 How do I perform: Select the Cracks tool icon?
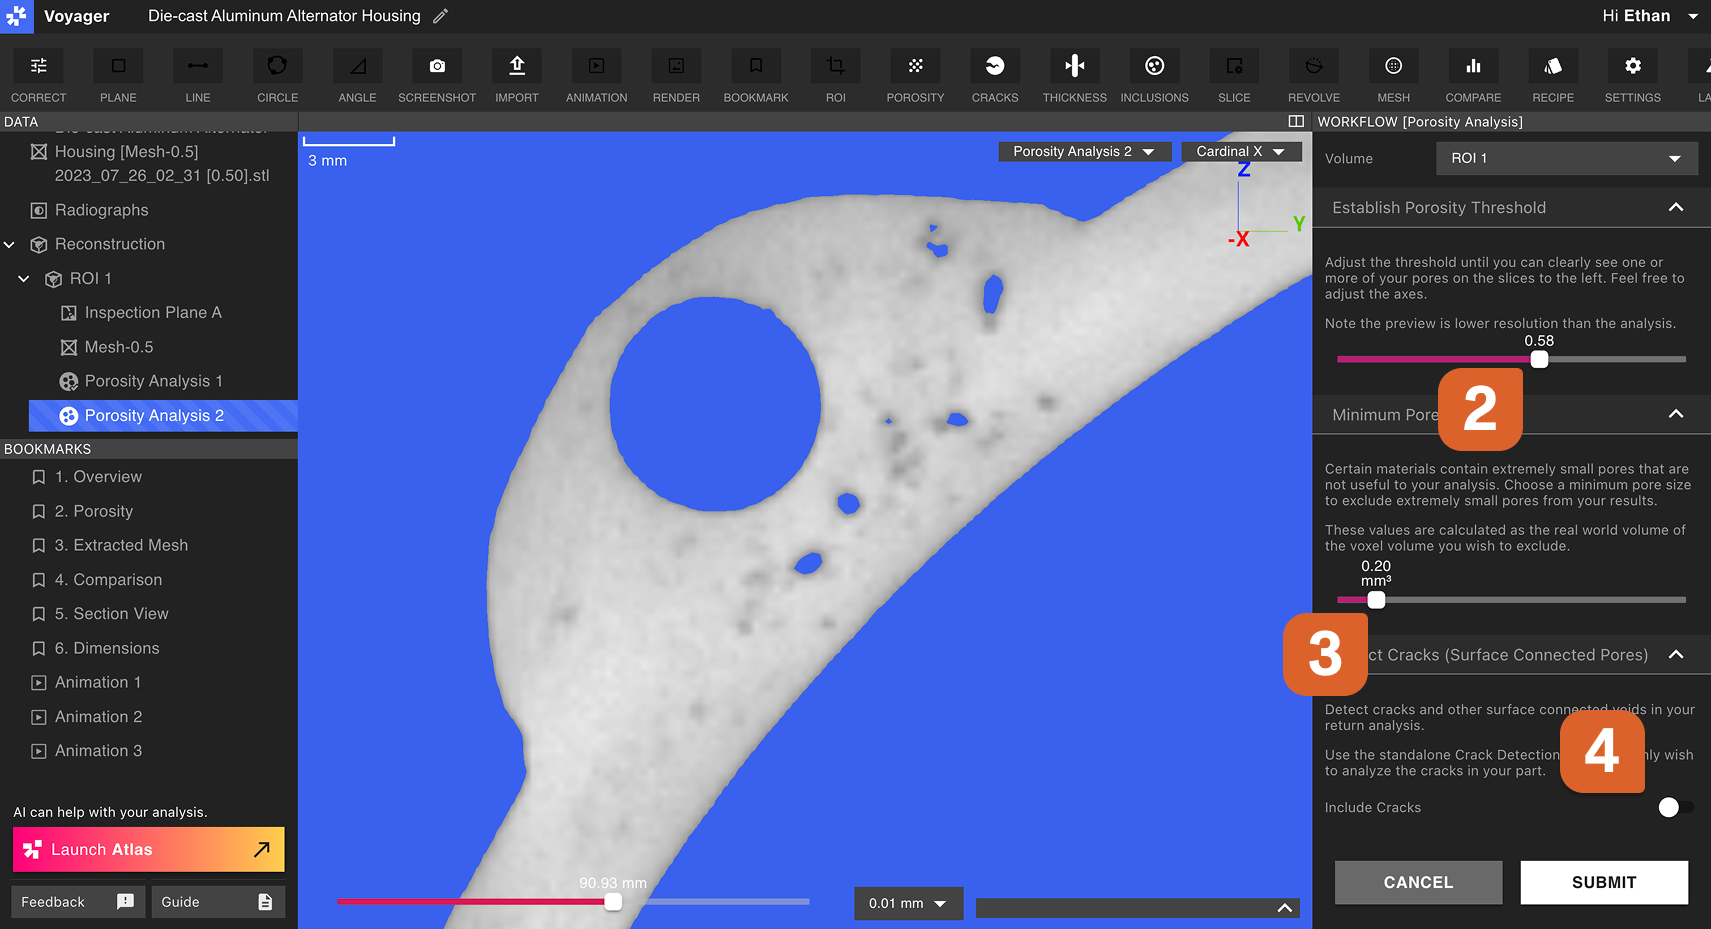995,67
